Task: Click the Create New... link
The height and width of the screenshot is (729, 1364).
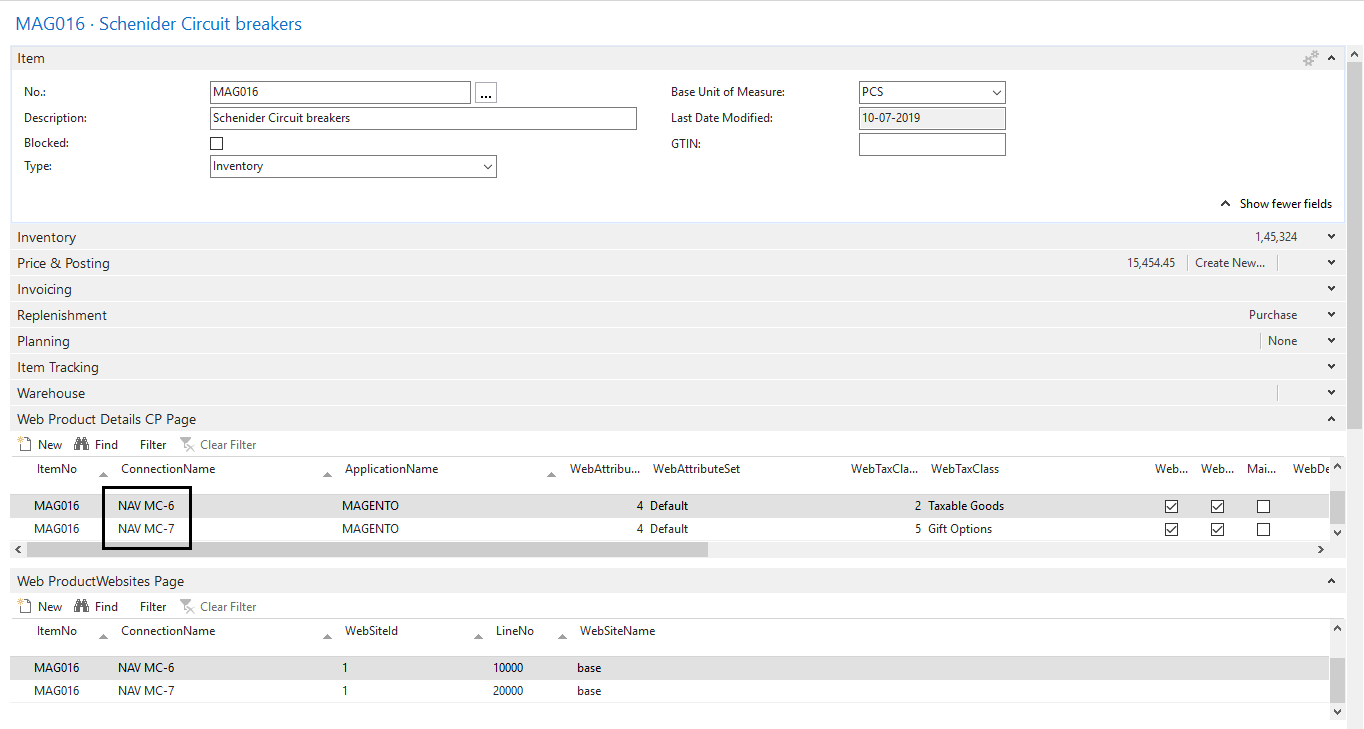Action: click(1229, 263)
